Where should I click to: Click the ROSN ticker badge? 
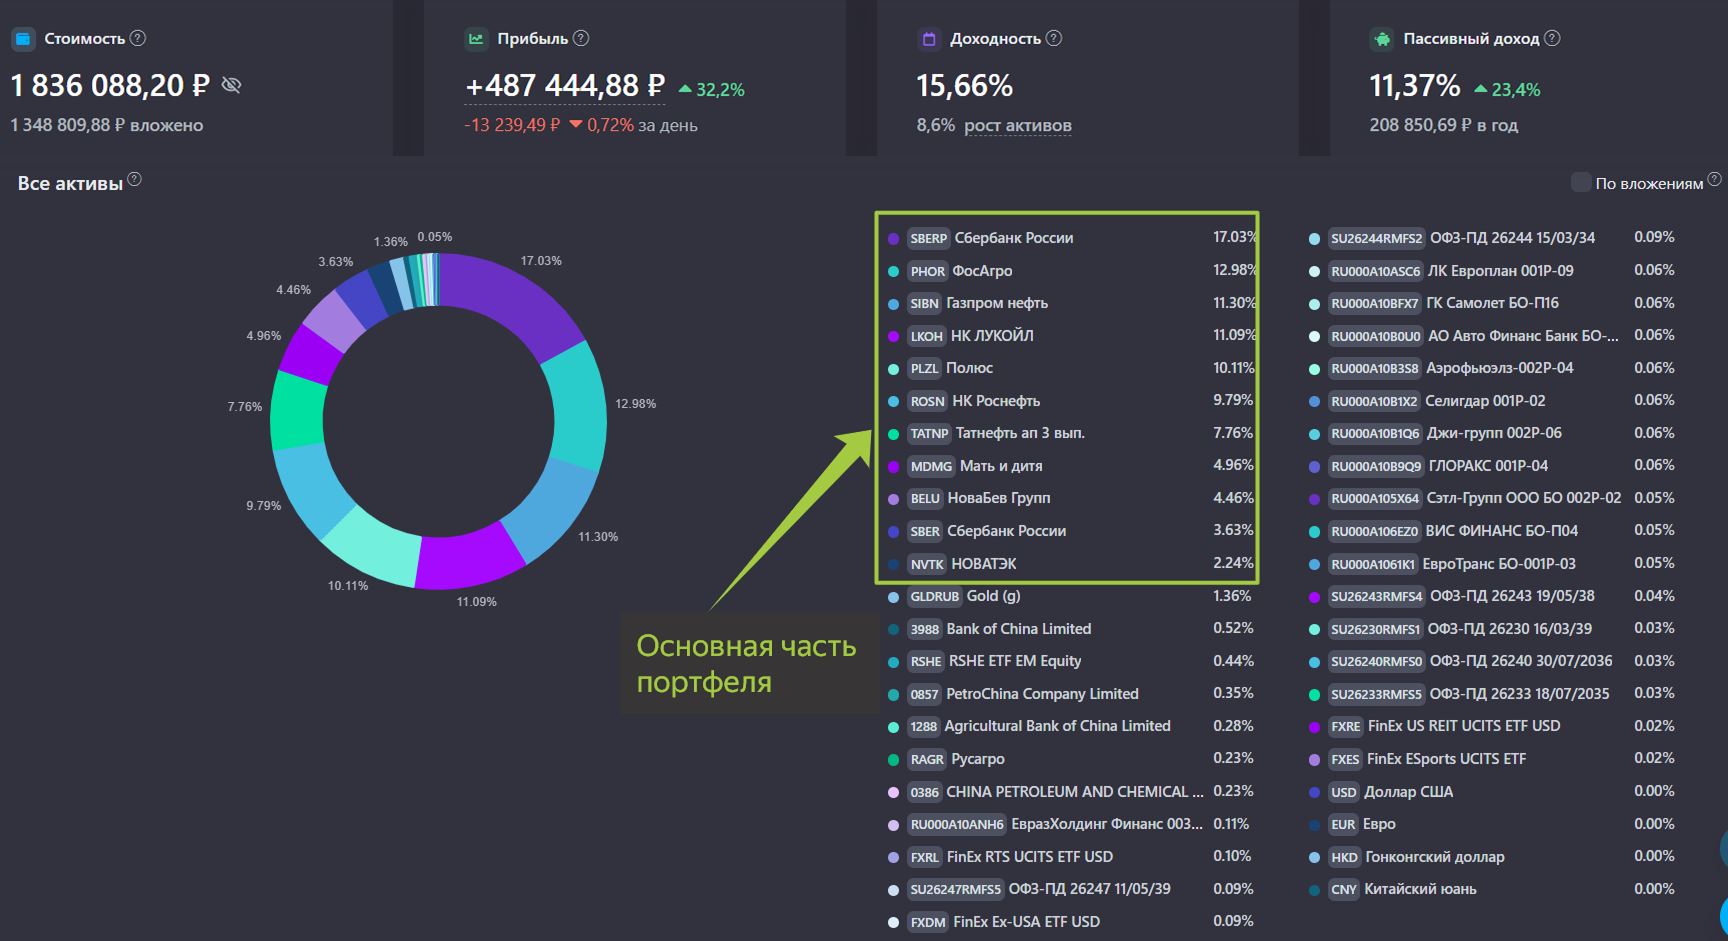click(927, 401)
